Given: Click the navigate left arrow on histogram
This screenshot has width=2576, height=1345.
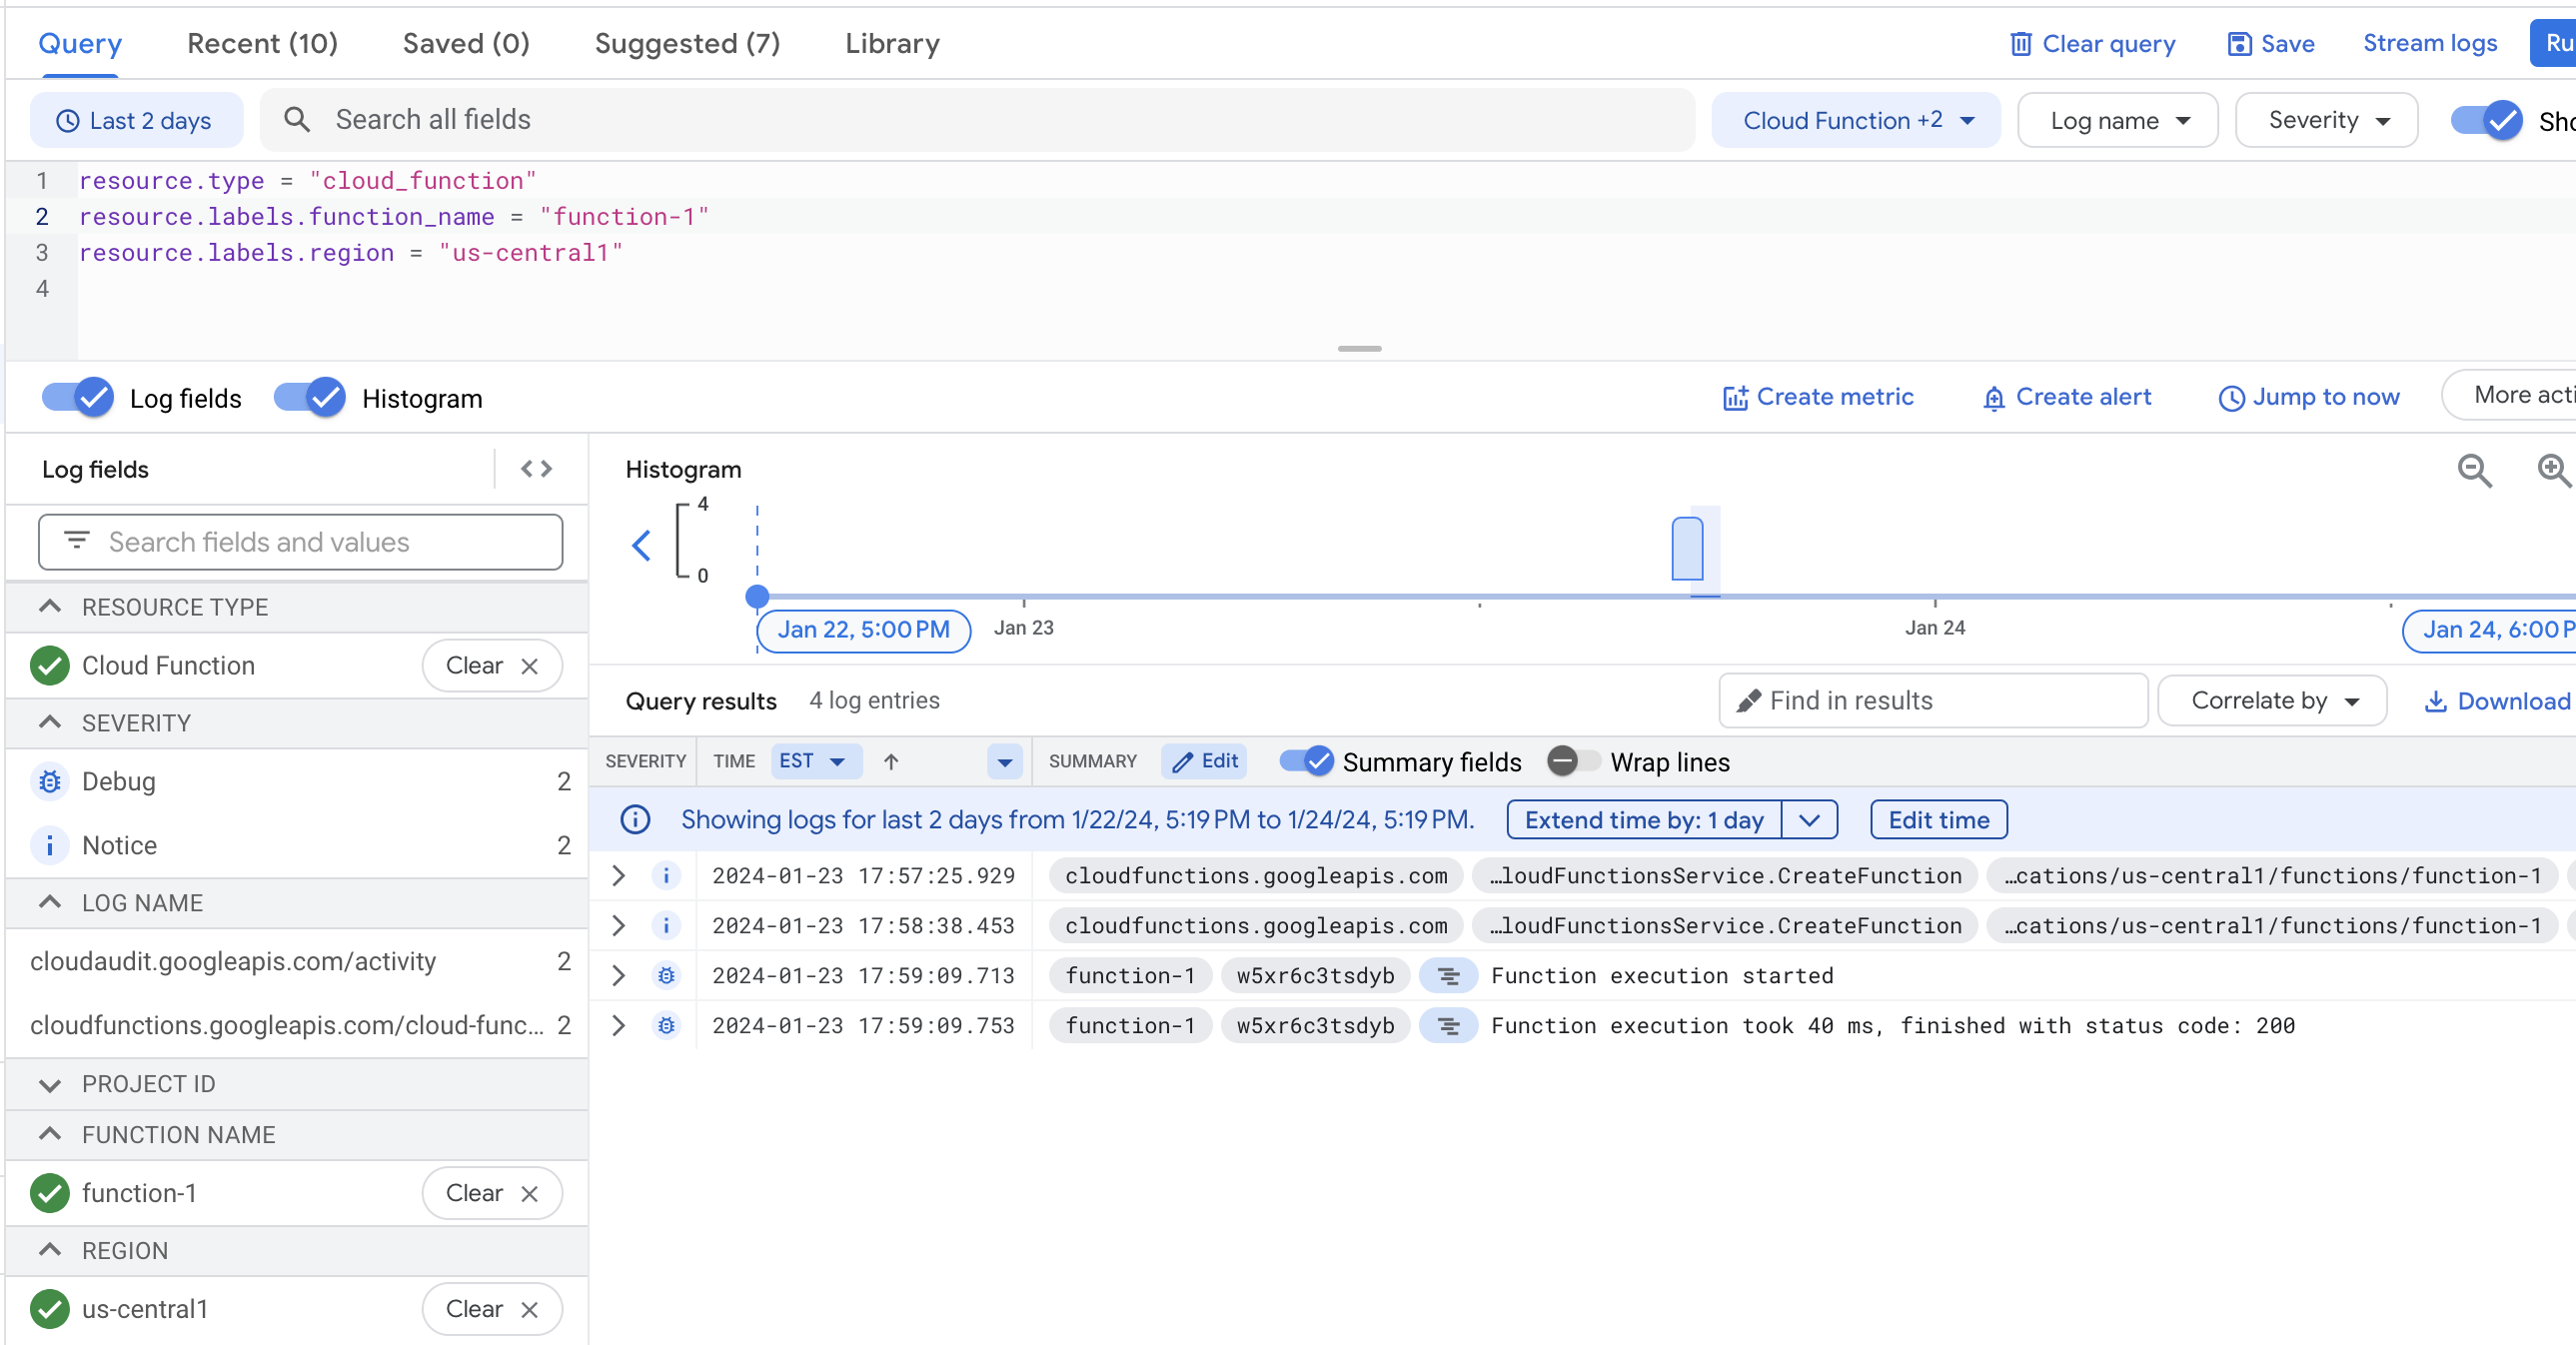Looking at the screenshot, I should 643,546.
